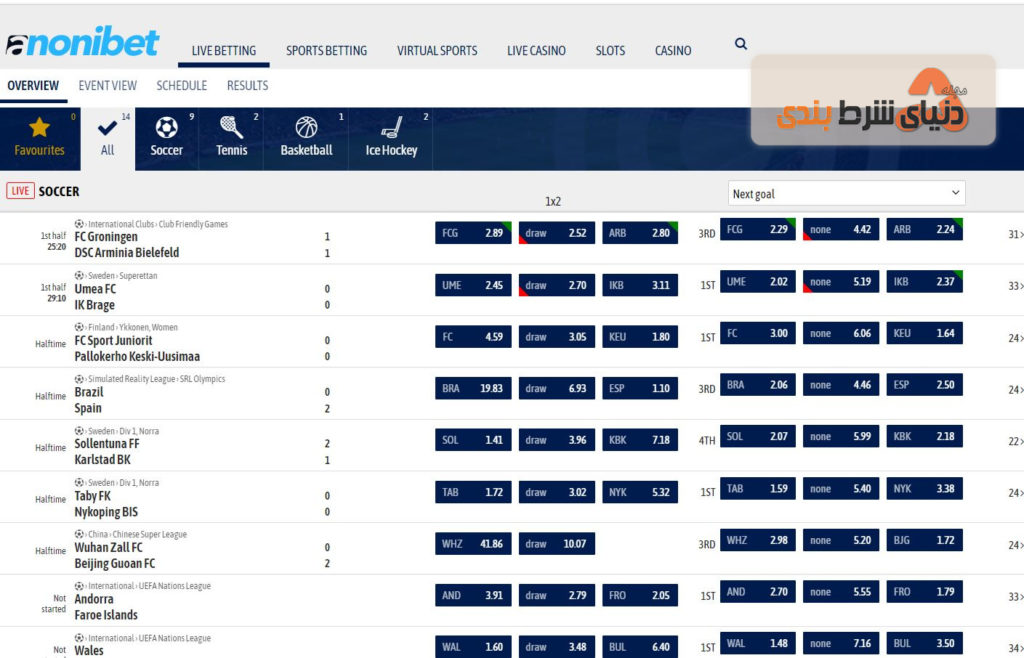1024x658 pixels.
Task: Open the Slots section
Action: pos(610,51)
